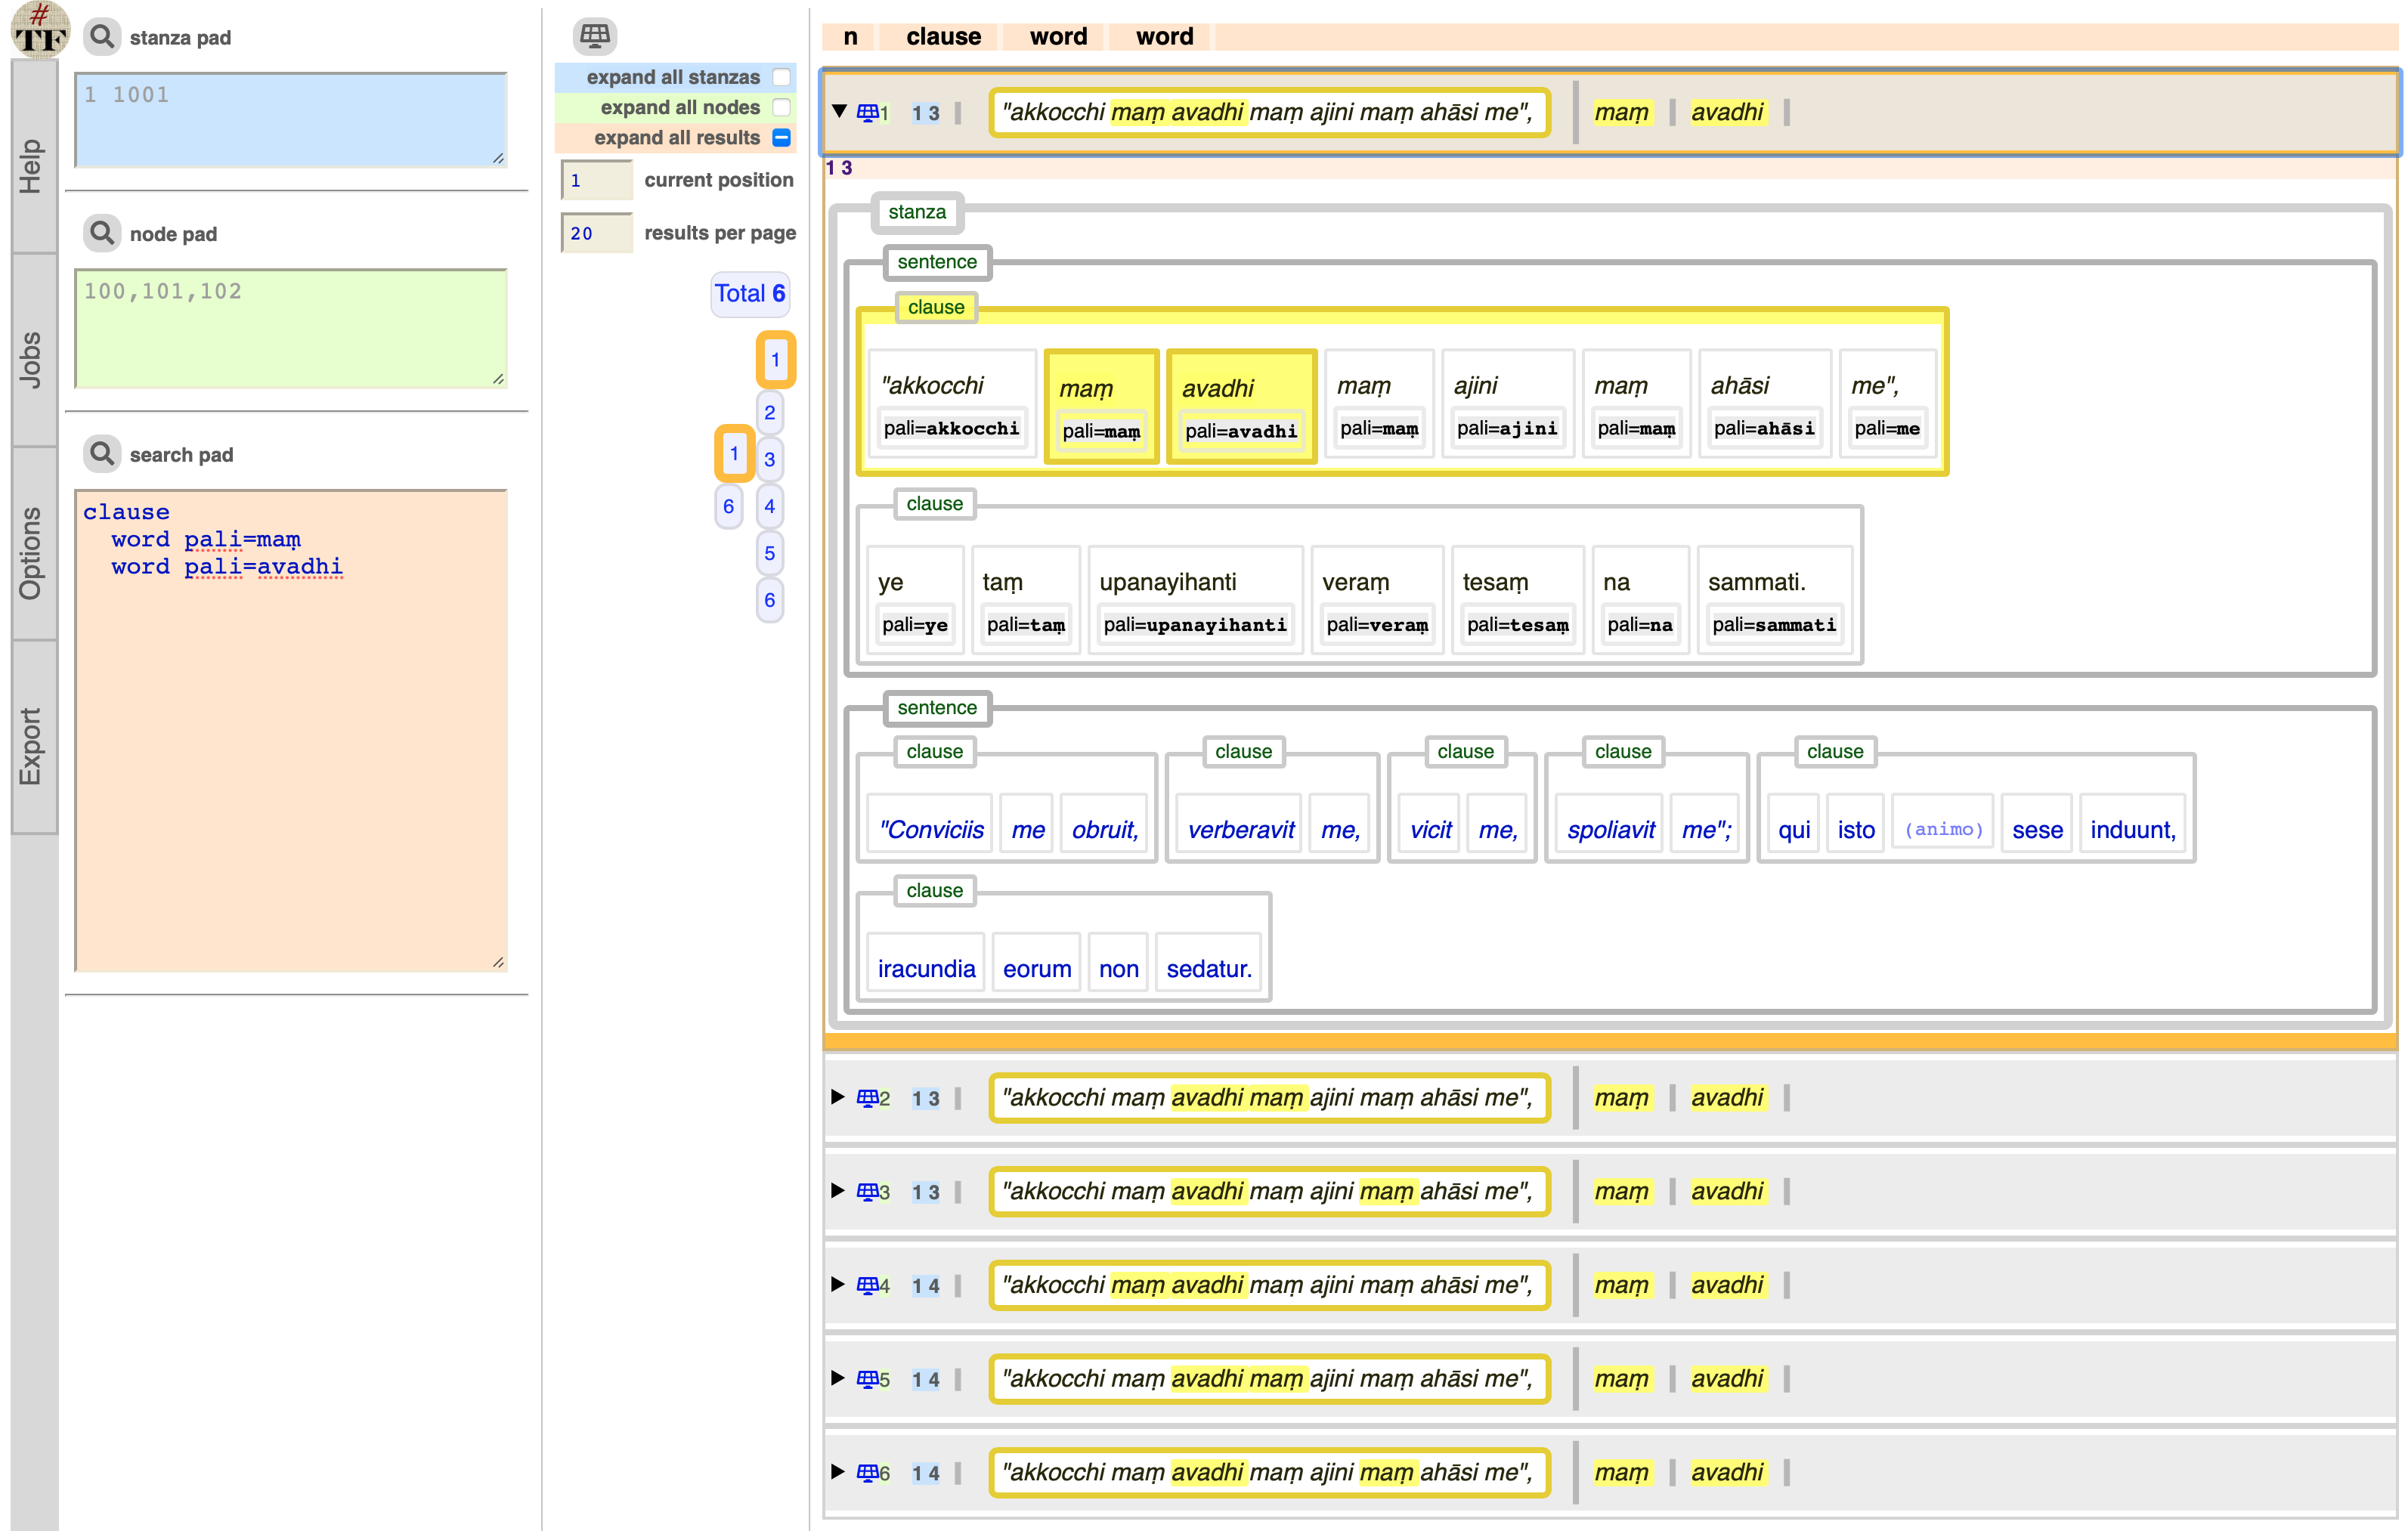
Task: Click the stanza pad search icon
Action: 101,37
